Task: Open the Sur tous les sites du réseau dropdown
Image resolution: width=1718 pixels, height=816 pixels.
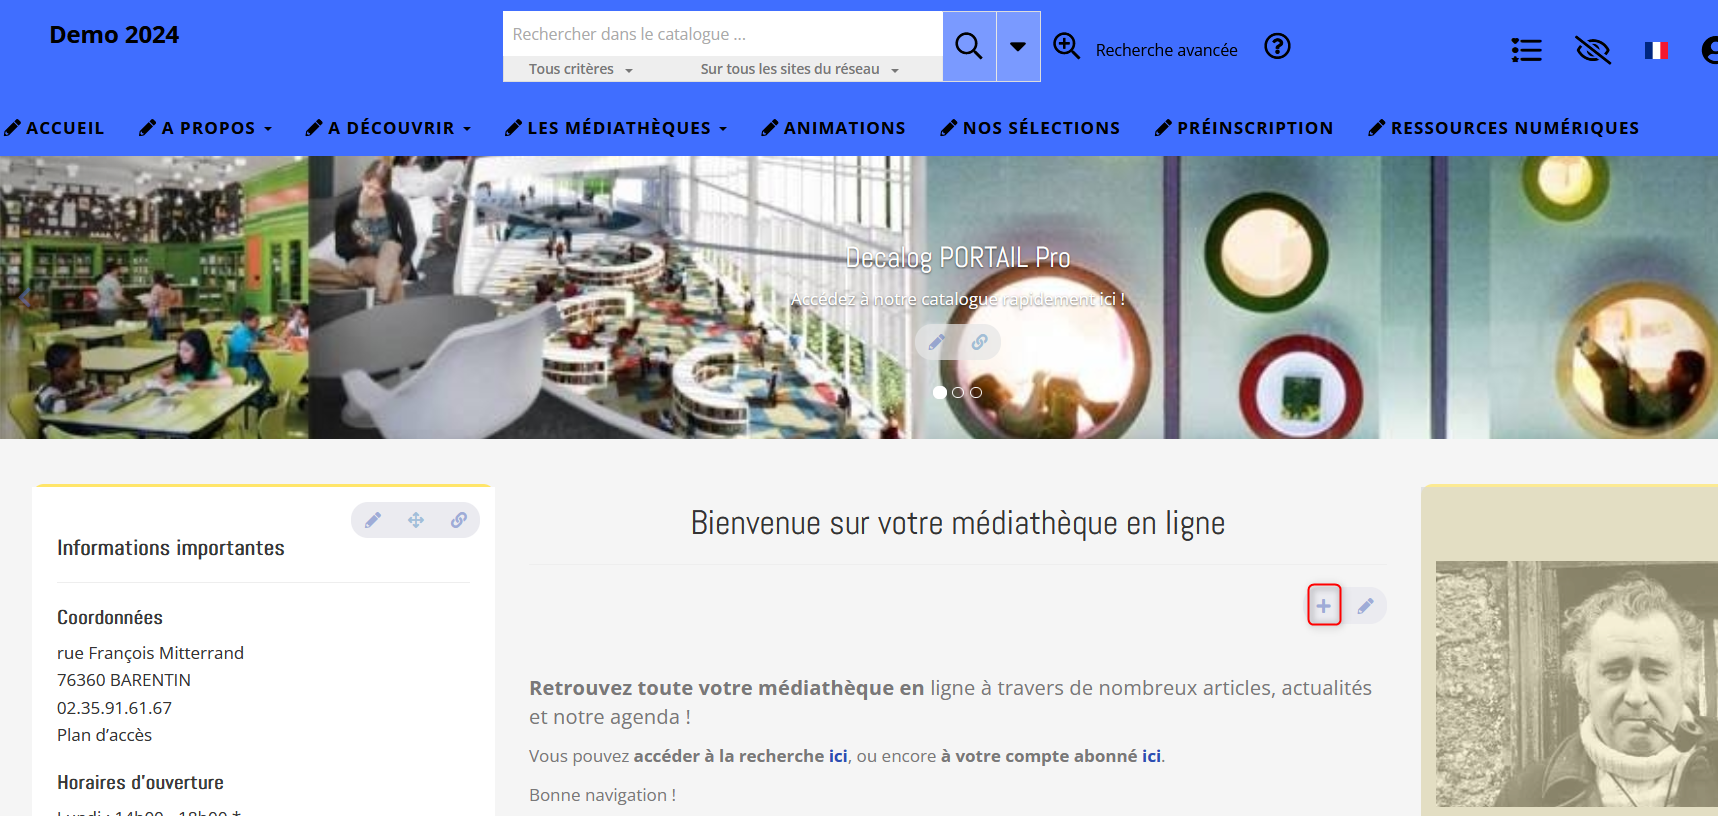Action: (x=799, y=69)
